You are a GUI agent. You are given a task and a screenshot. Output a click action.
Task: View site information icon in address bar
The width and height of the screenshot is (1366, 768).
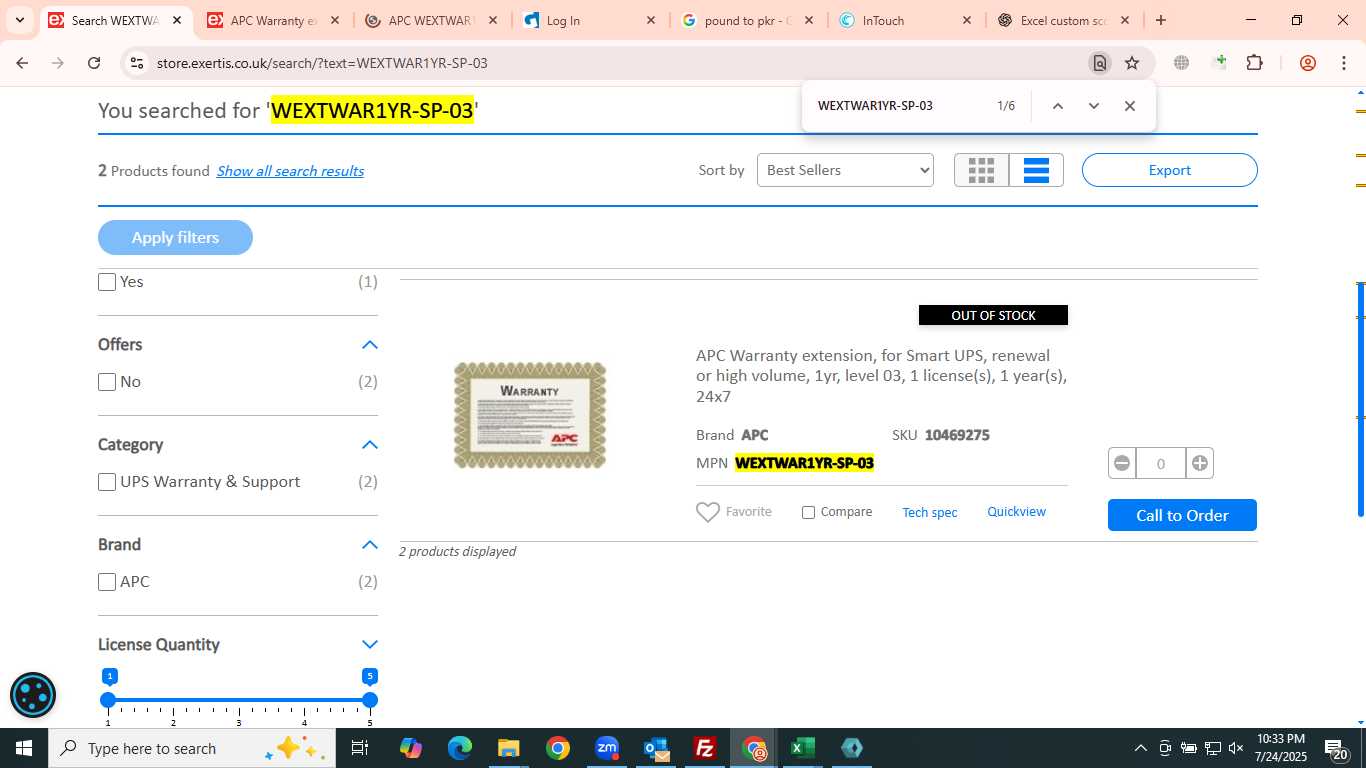tap(137, 63)
